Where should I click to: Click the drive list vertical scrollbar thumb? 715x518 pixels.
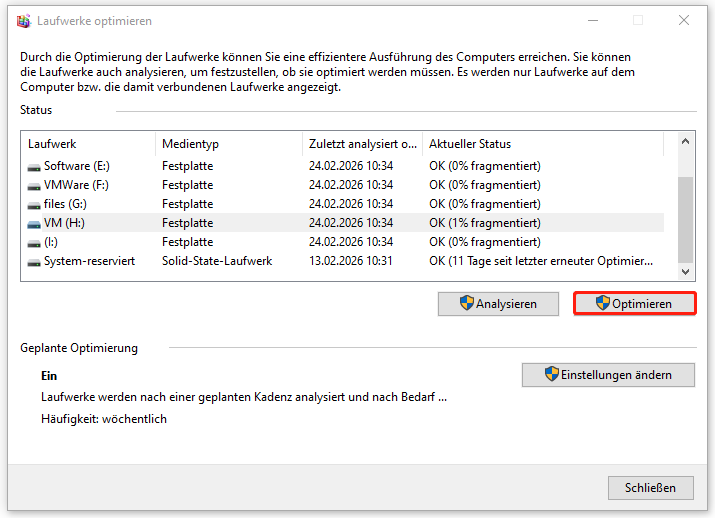(685, 220)
